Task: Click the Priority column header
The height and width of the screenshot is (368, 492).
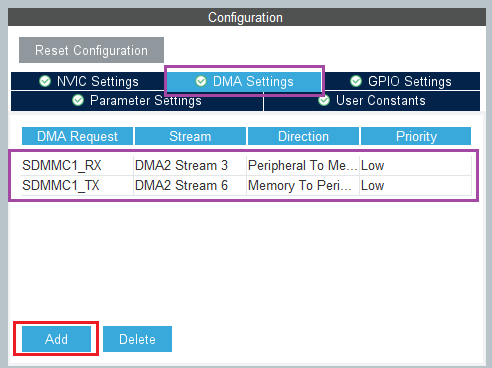Action: point(416,136)
